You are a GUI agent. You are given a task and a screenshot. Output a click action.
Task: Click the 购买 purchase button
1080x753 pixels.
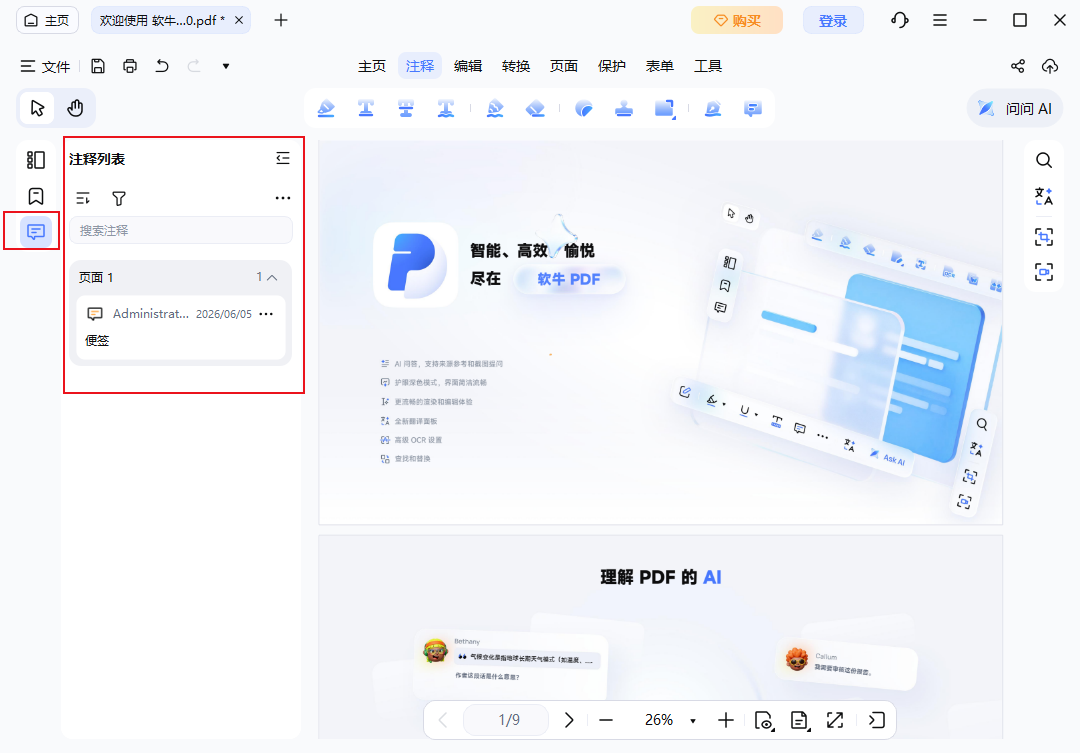(737, 20)
